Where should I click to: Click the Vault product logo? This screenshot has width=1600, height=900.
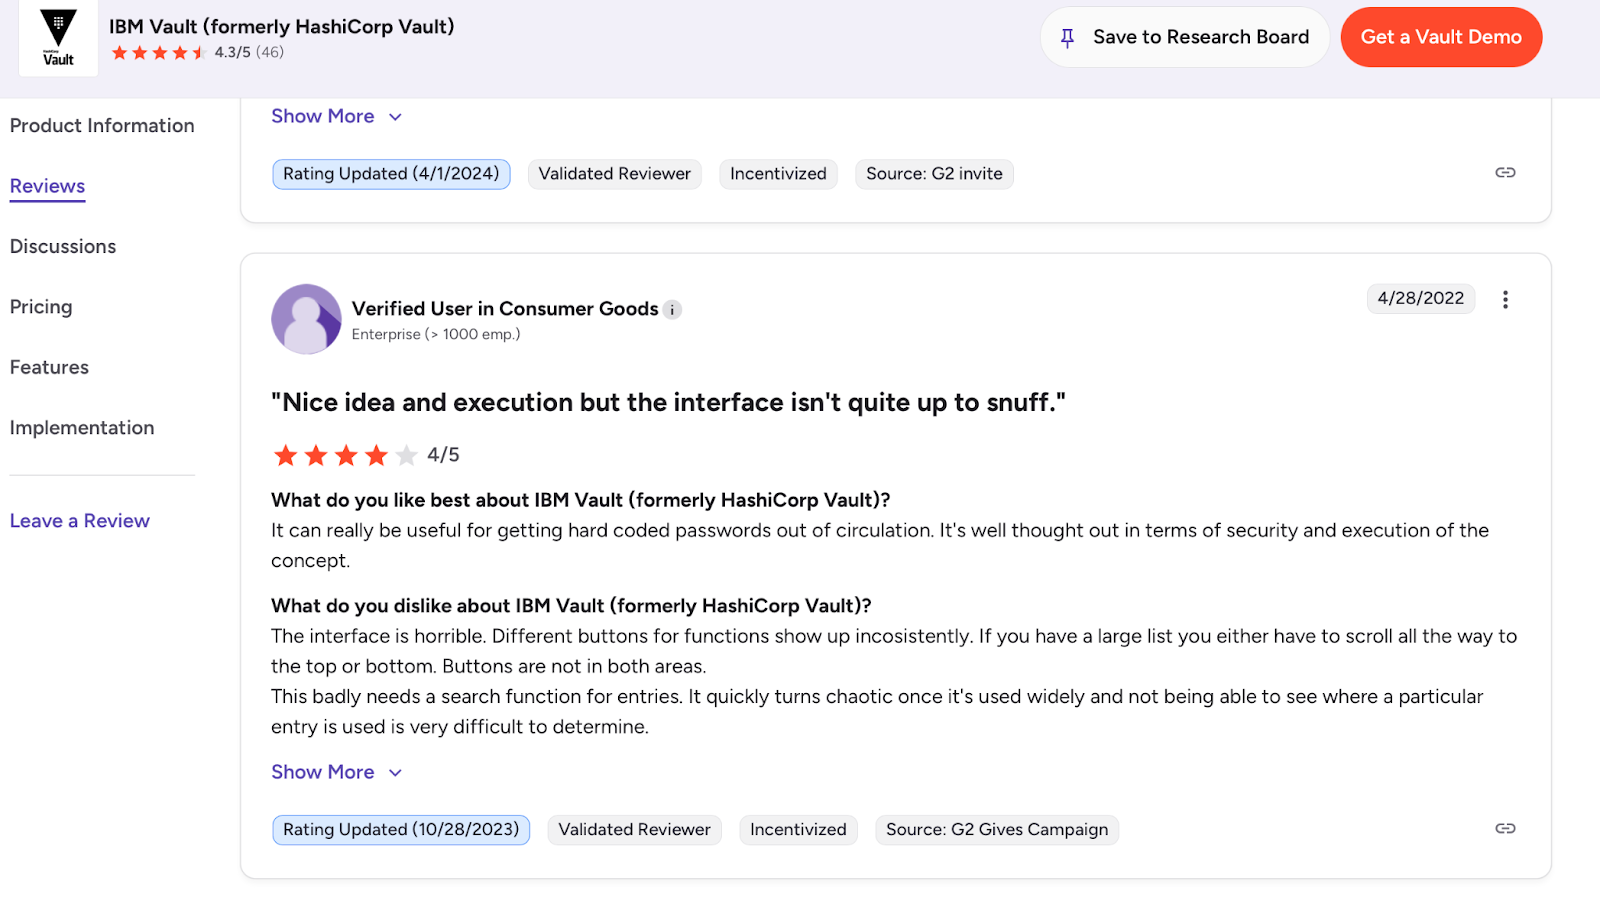click(58, 38)
